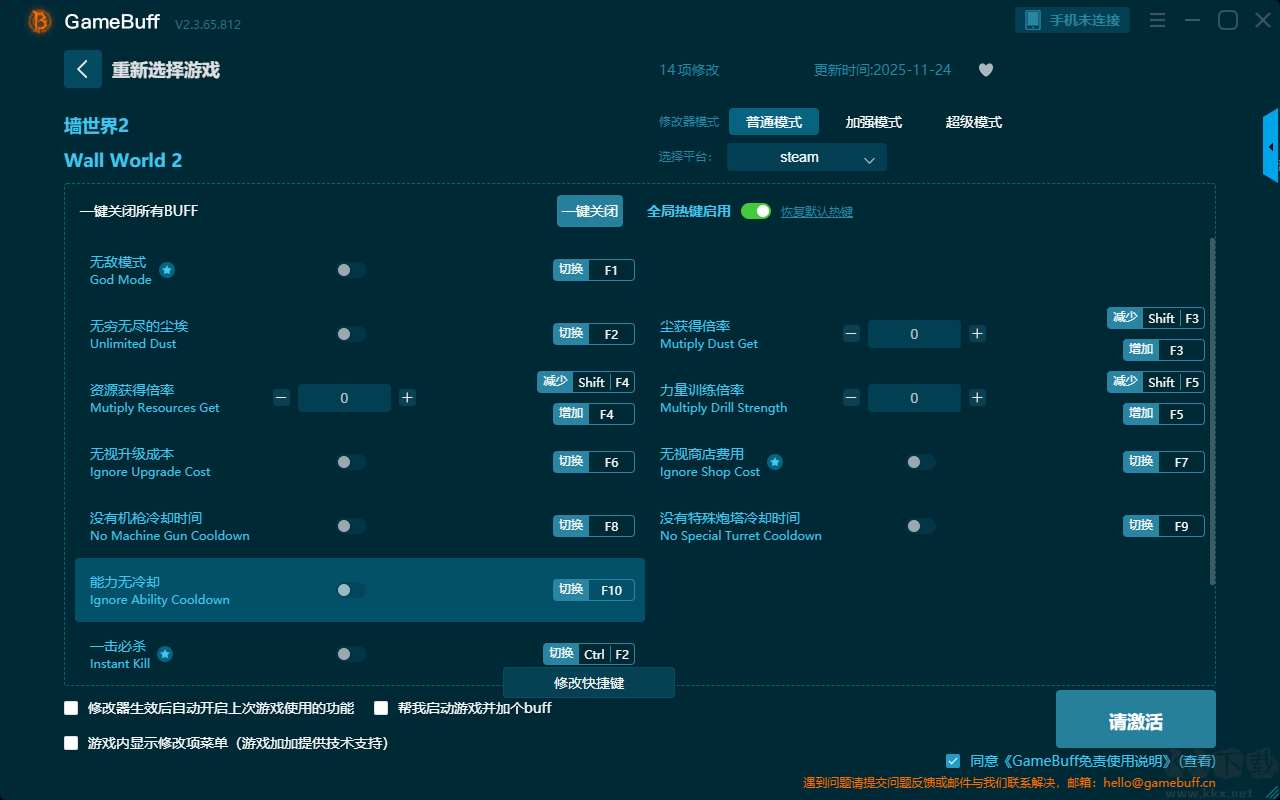Expand the blue side panel arrow

[x=1271, y=146]
